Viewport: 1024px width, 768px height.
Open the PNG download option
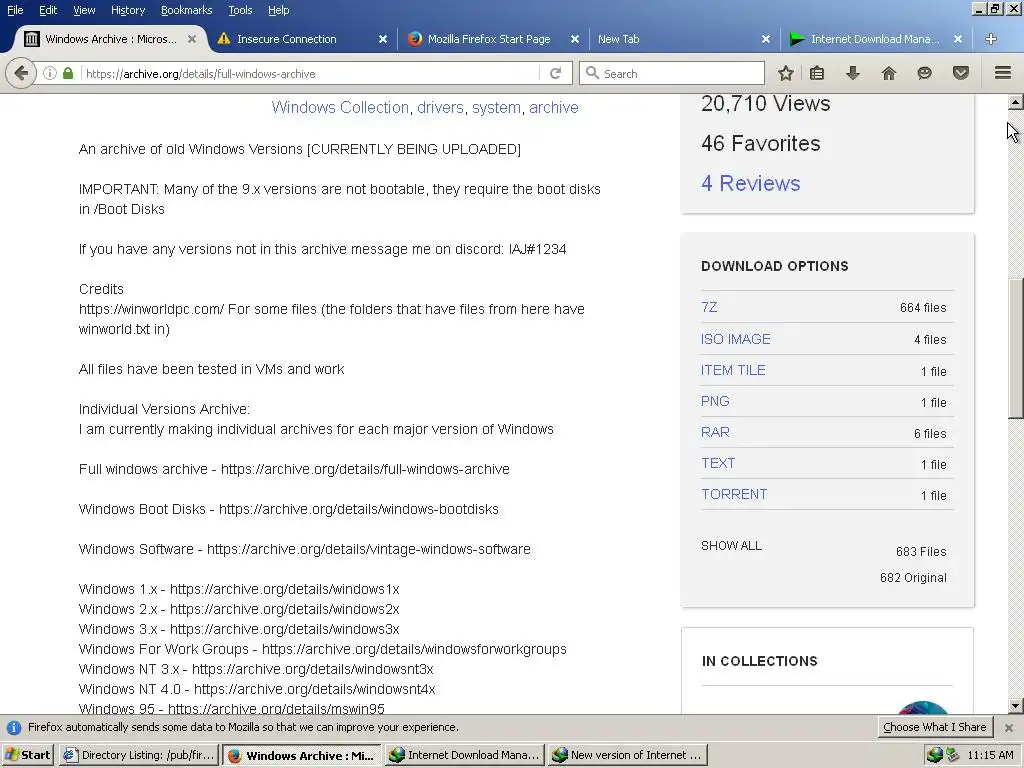click(x=715, y=401)
